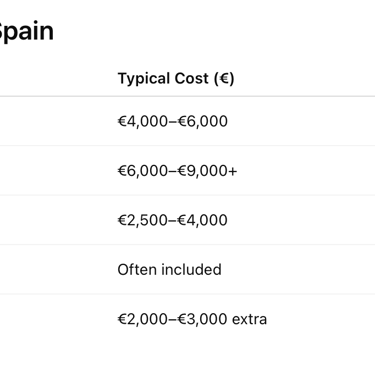The height and width of the screenshot is (366, 375).
Task: Click the €6,000 value ending the first row
Action: pos(203,121)
